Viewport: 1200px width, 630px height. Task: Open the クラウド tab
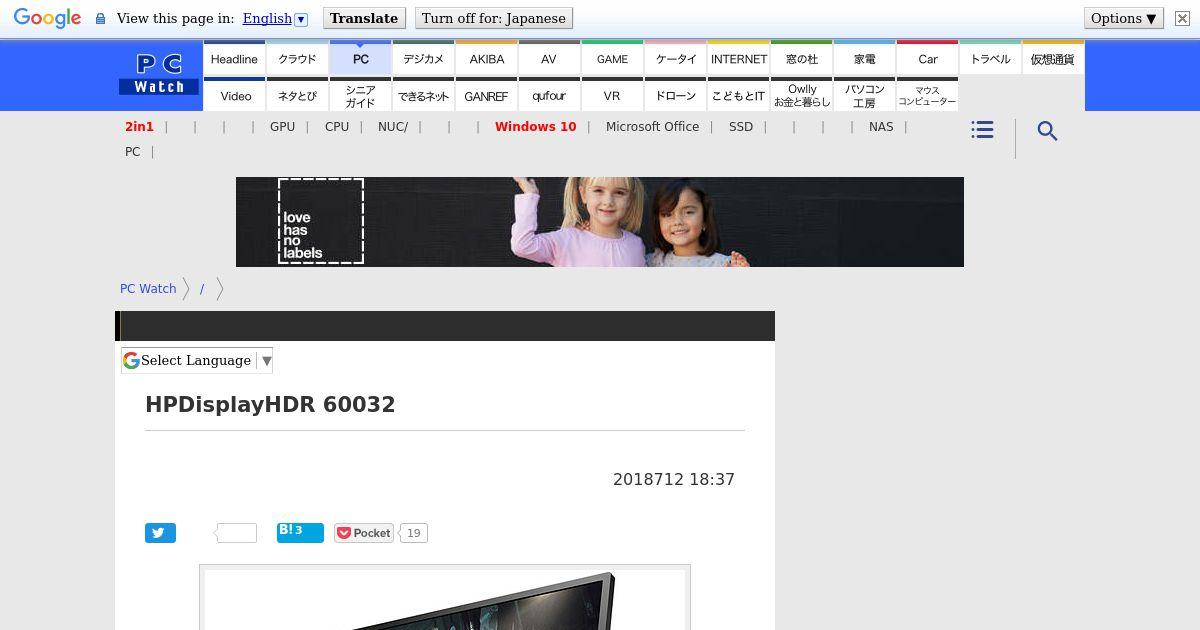point(297,58)
